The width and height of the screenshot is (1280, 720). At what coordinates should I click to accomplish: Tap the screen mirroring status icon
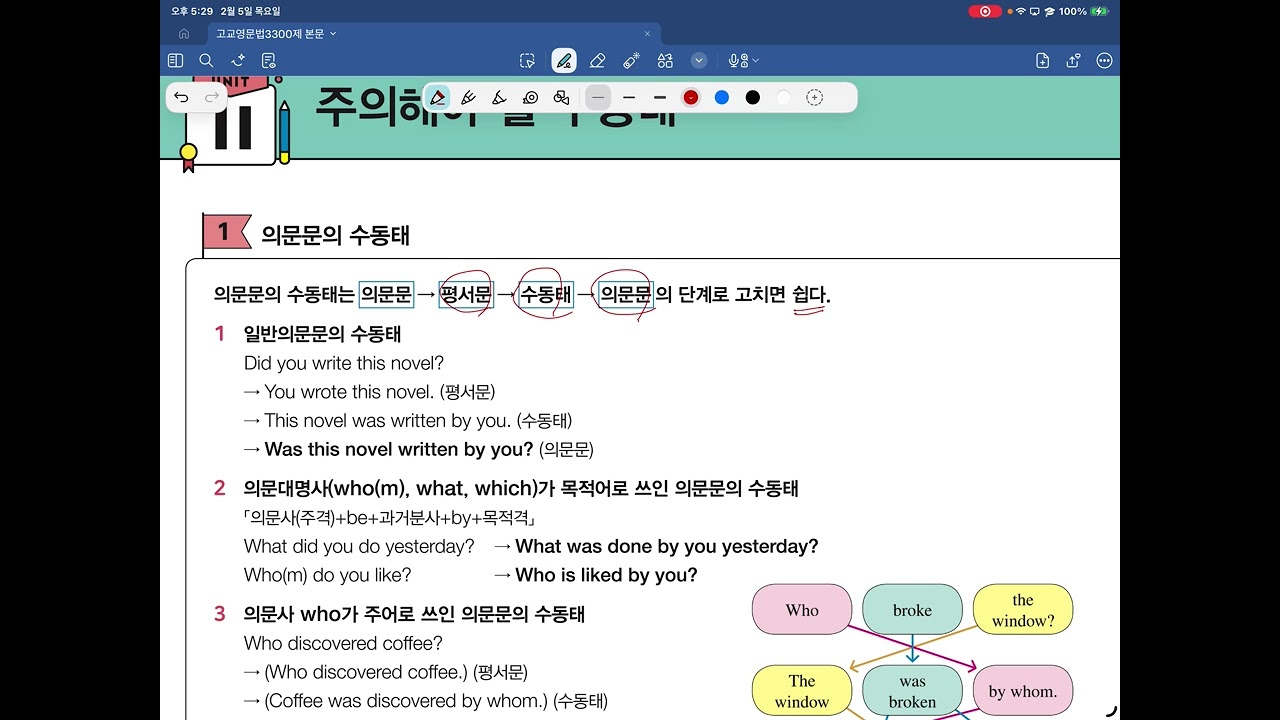pyautogui.click(x=1034, y=11)
